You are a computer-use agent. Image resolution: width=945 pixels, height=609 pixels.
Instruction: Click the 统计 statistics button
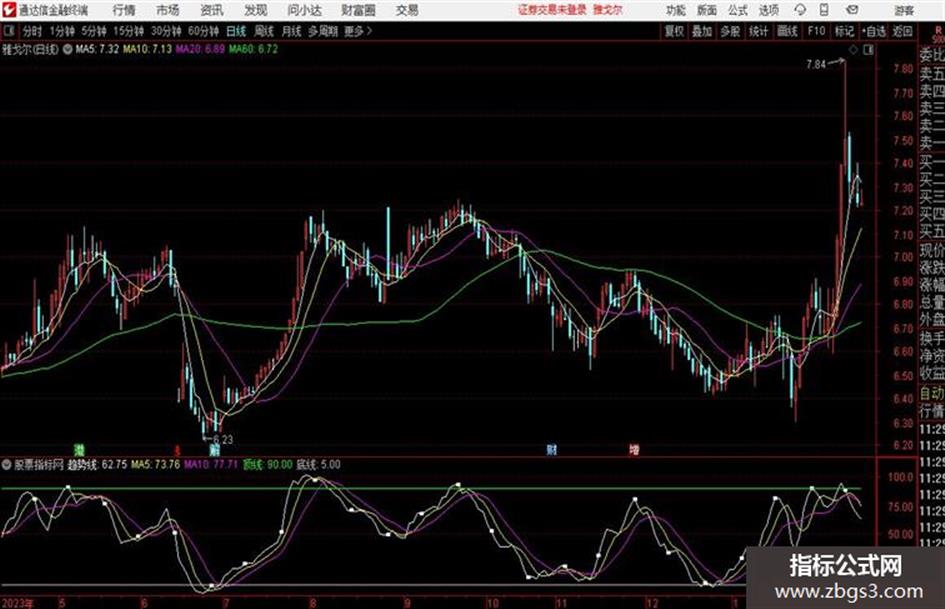[758, 31]
